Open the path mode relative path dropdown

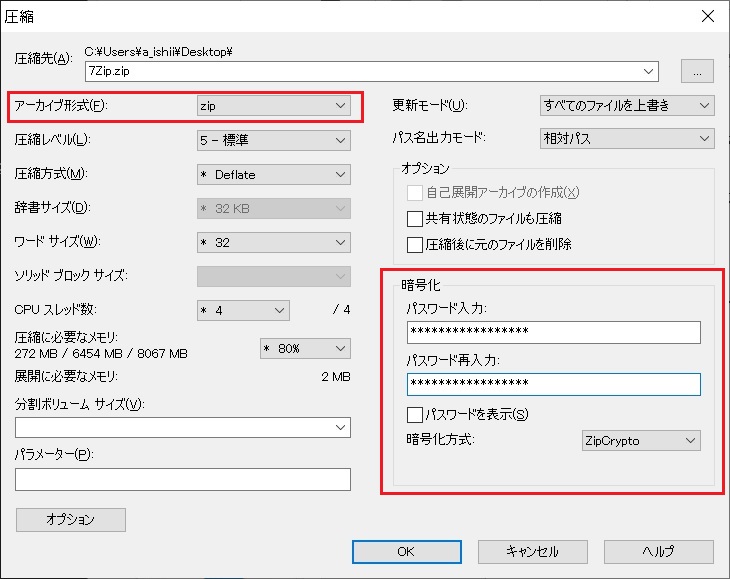626,139
